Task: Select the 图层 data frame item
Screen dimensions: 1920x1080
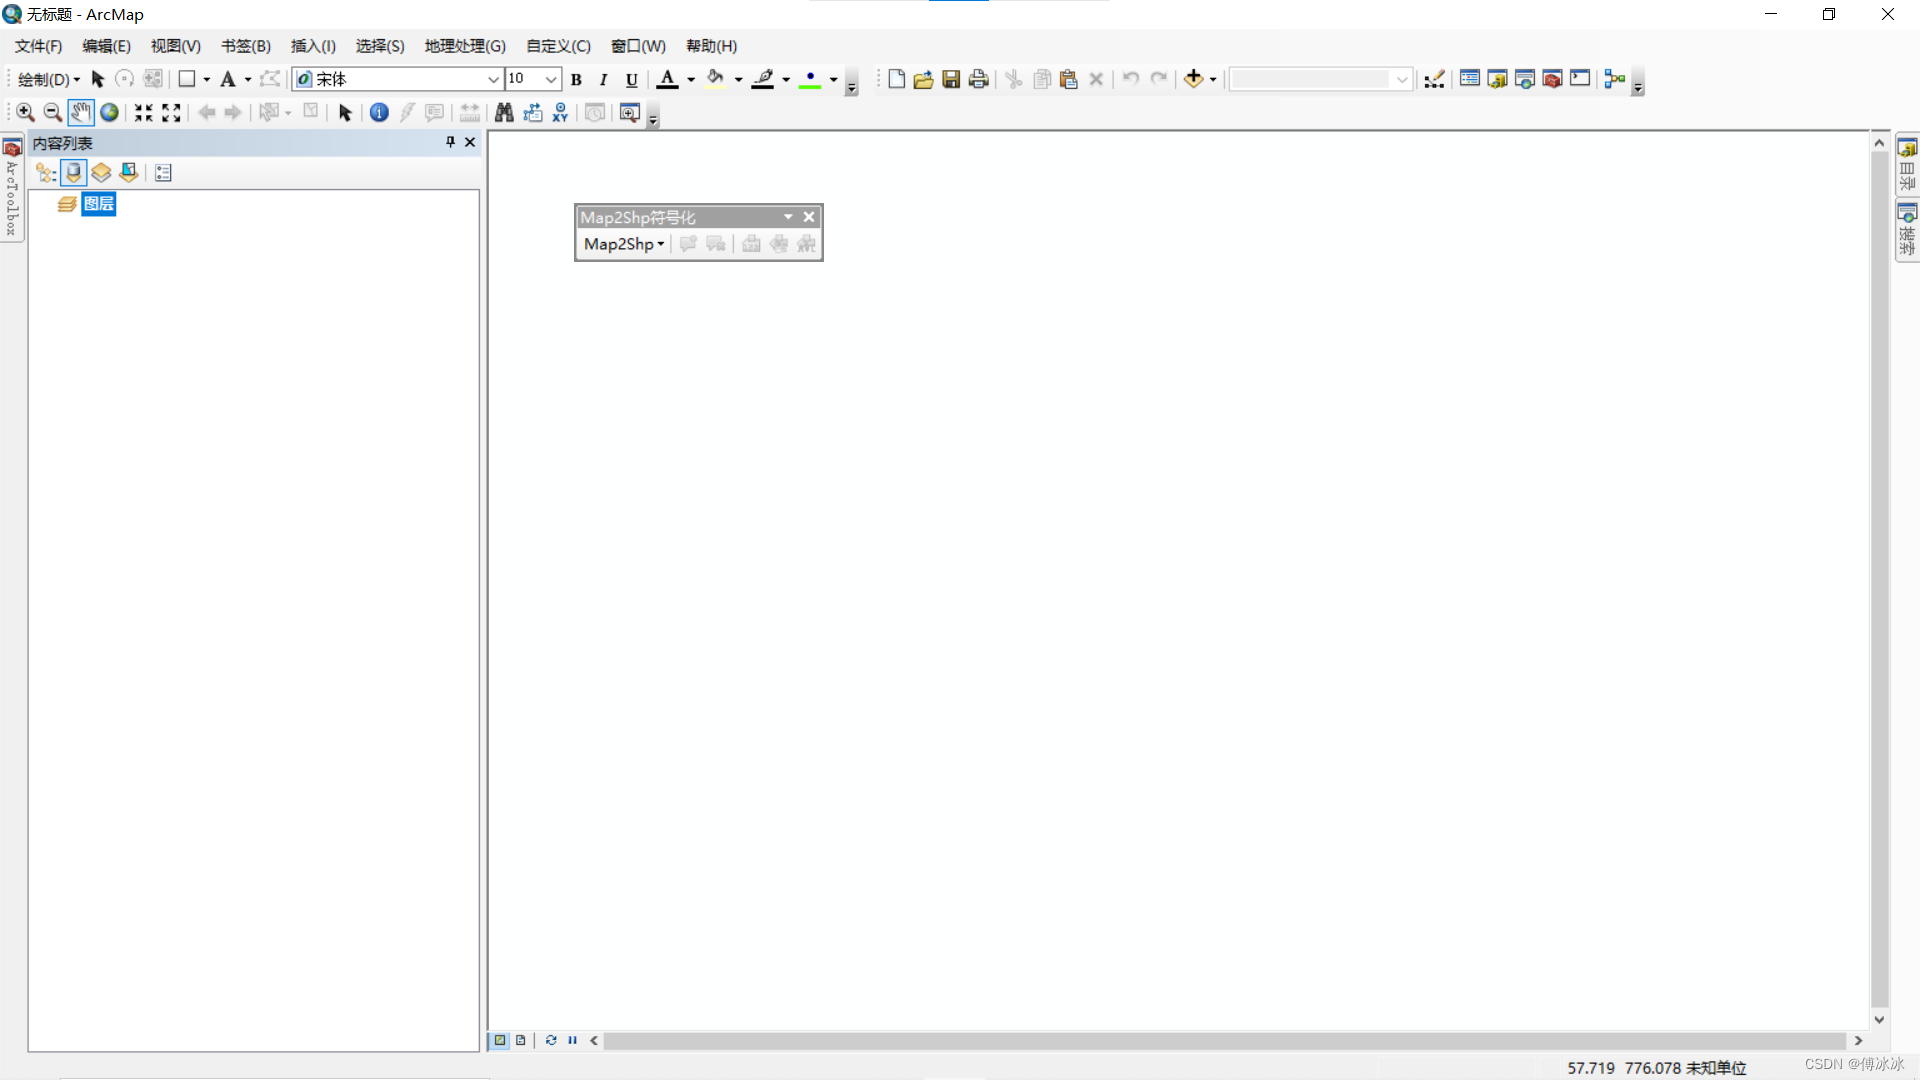Action: click(x=99, y=204)
